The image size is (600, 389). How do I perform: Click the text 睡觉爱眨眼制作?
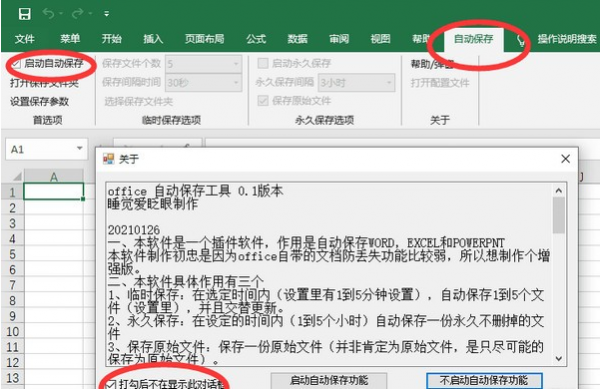[153, 204]
